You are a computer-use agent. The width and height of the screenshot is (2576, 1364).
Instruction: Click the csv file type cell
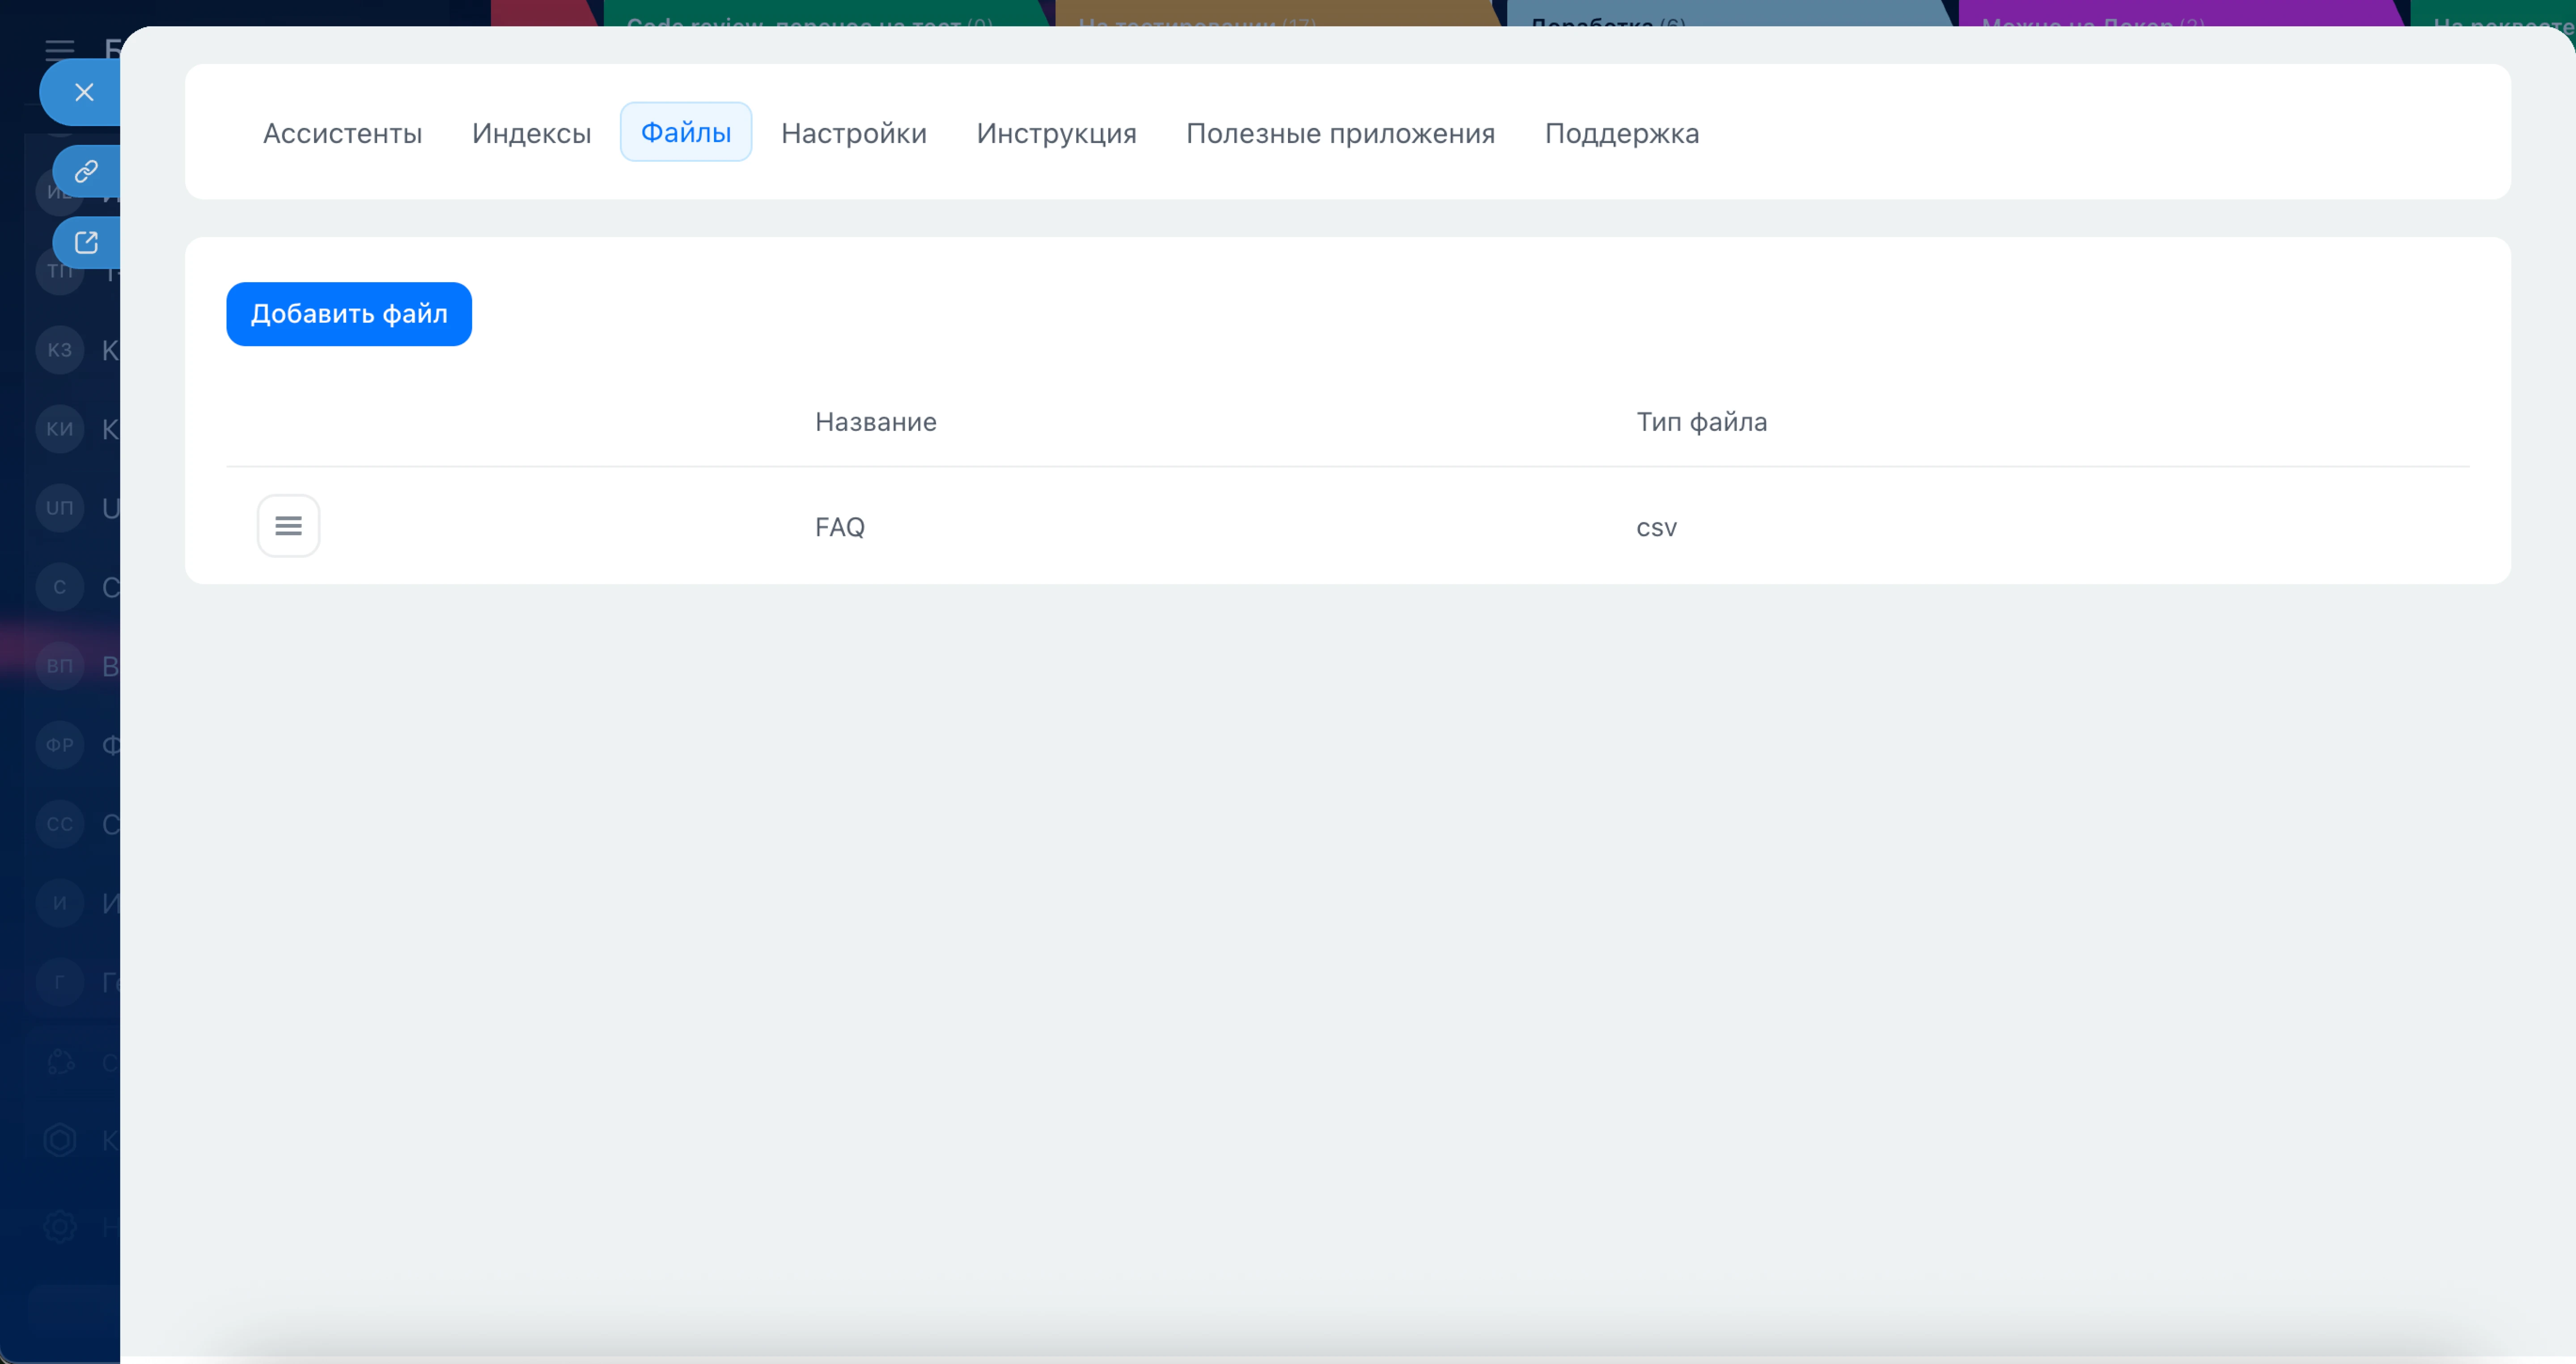tap(1656, 527)
